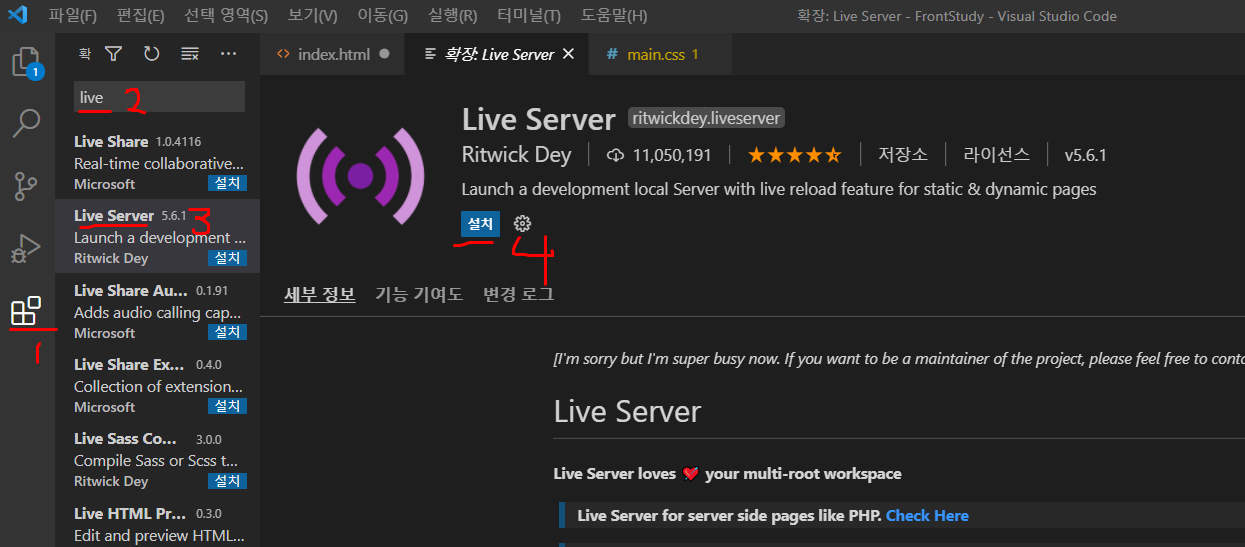Open the Explorer view in activity bar
This screenshot has width=1245, height=547.
point(26,63)
